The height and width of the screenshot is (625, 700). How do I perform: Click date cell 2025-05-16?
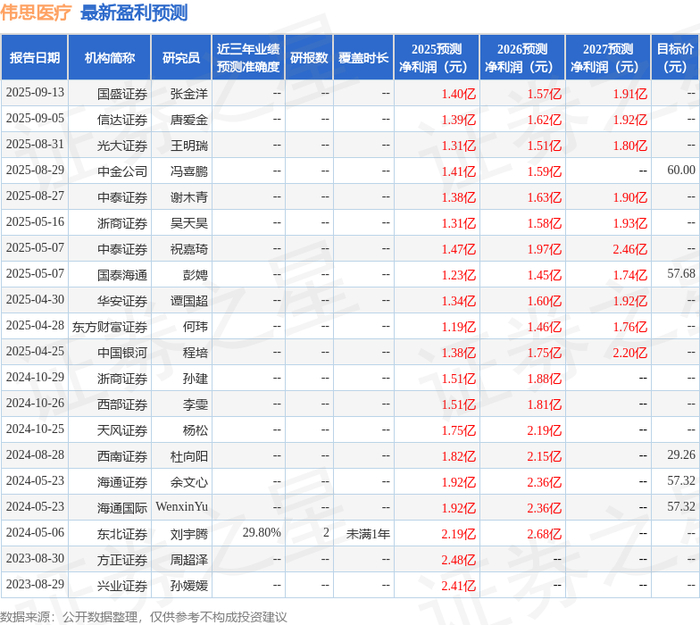[x=35, y=222]
